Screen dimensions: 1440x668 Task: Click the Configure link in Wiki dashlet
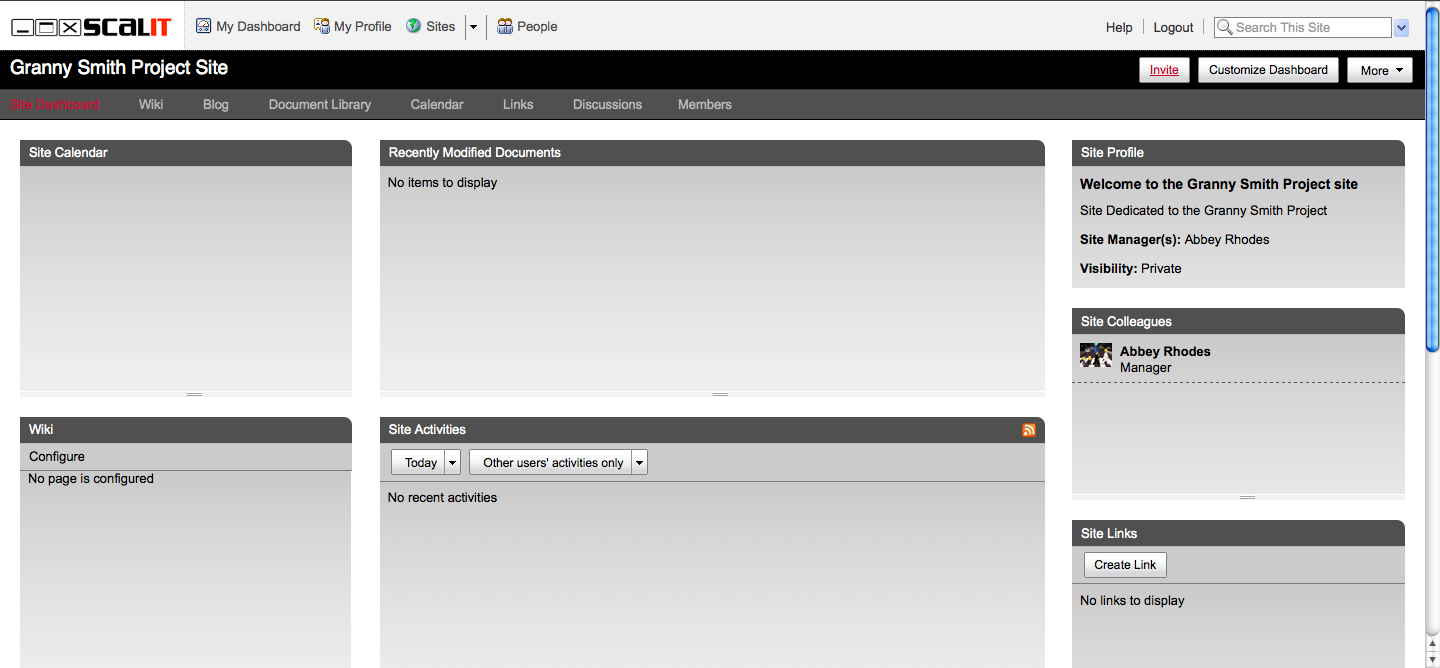[57, 456]
